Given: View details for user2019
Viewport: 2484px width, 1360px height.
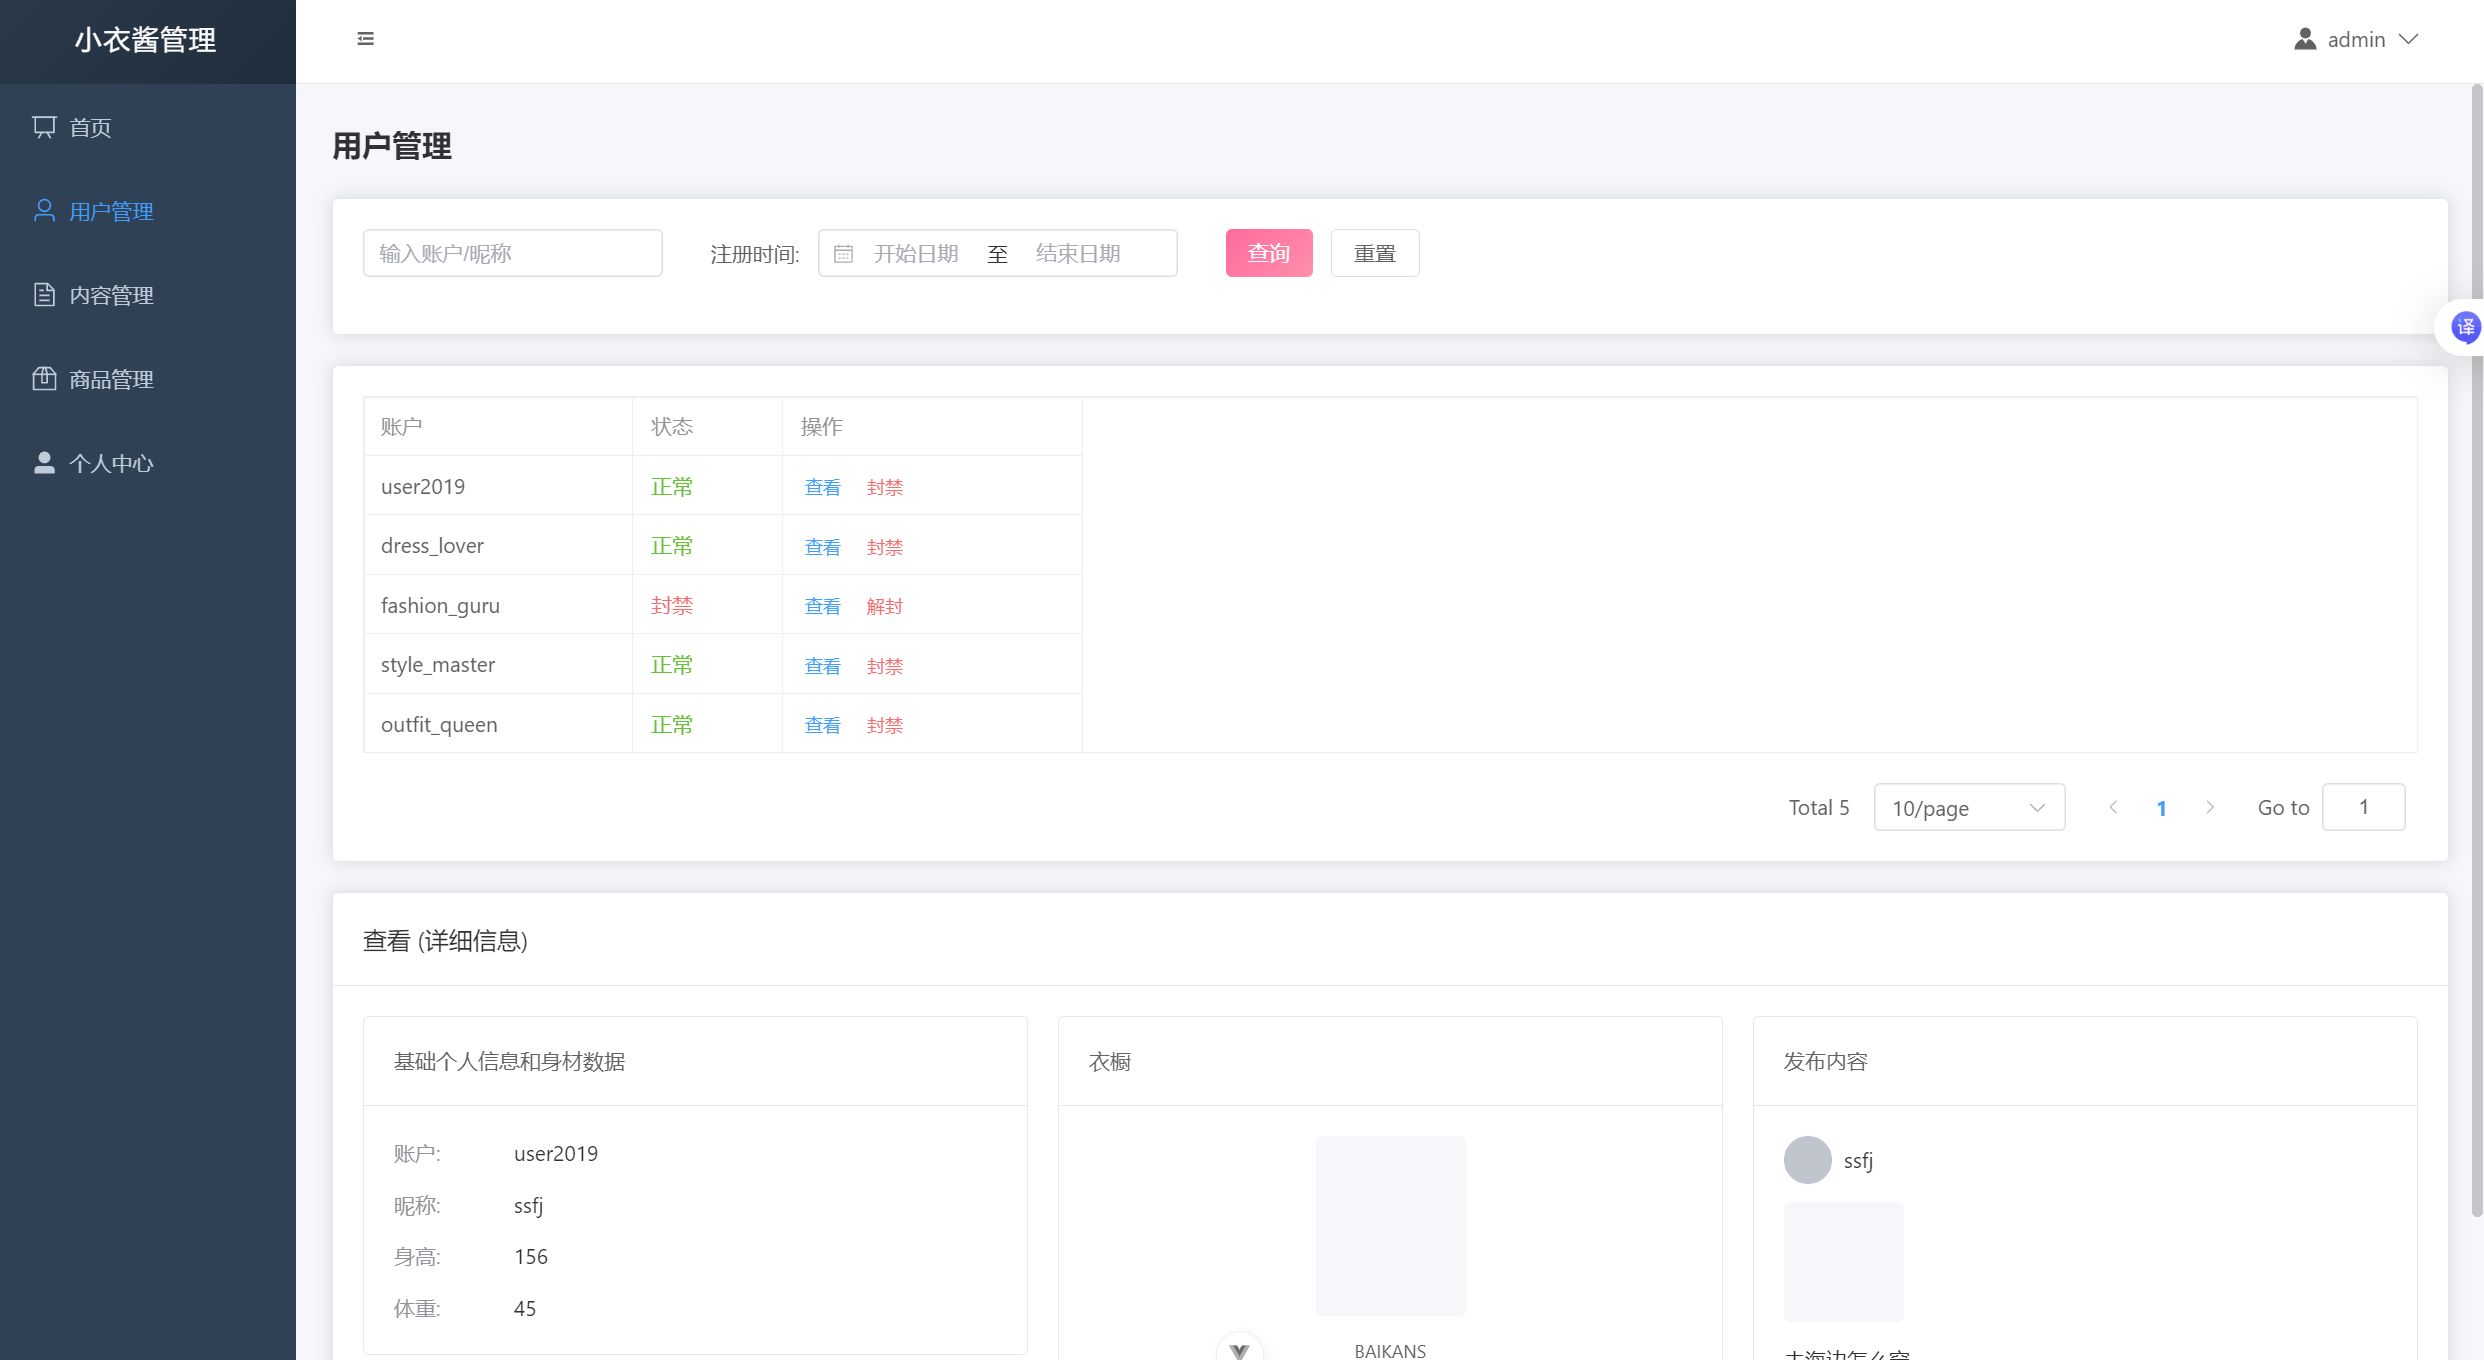Looking at the screenshot, I should [x=822, y=487].
